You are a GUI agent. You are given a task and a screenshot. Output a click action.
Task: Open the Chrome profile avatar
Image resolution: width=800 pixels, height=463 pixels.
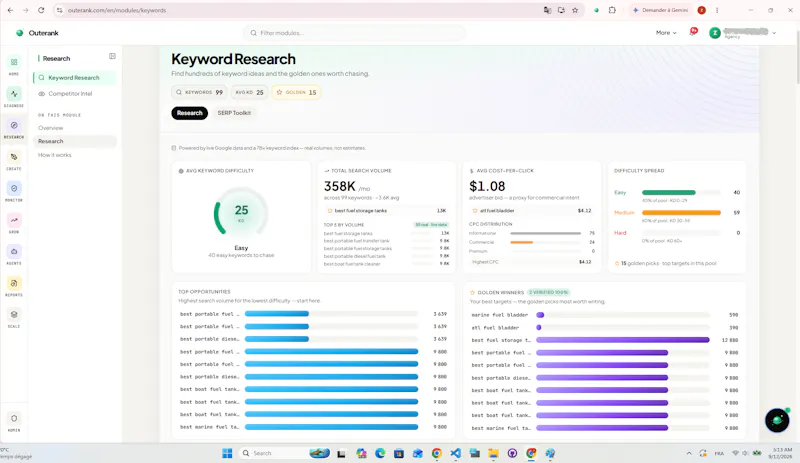click(702, 10)
